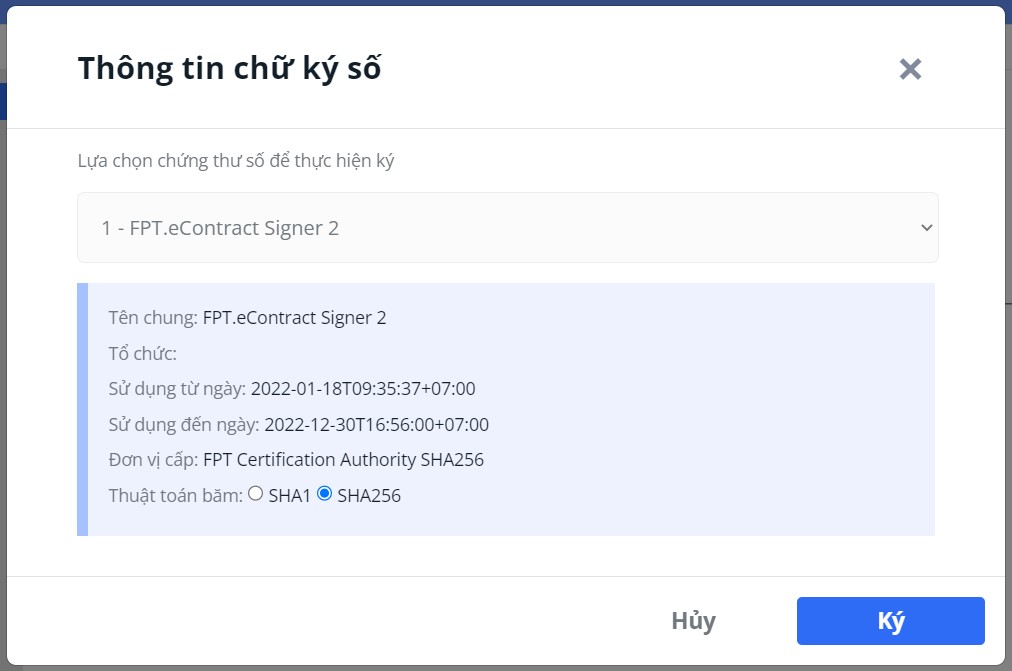Click the 'Sử dụng từ ngày' start date value
This screenshot has height=671, width=1012.
point(363,388)
